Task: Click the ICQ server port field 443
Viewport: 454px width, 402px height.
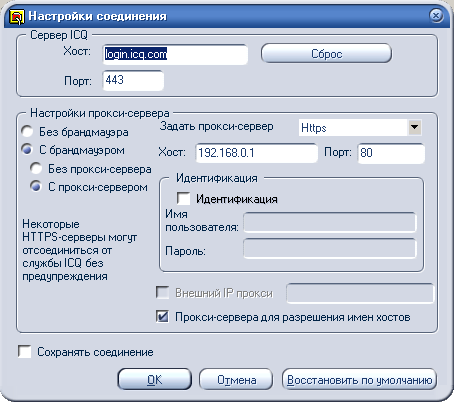Action: pyautogui.click(x=133, y=80)
